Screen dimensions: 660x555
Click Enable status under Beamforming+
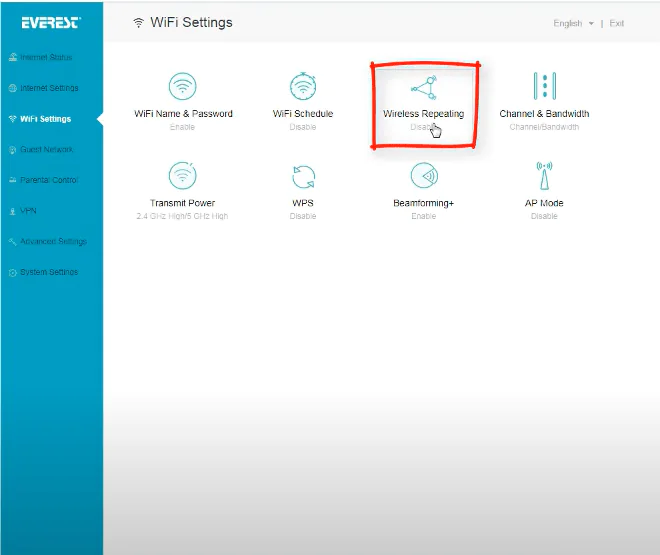(423, 216)
